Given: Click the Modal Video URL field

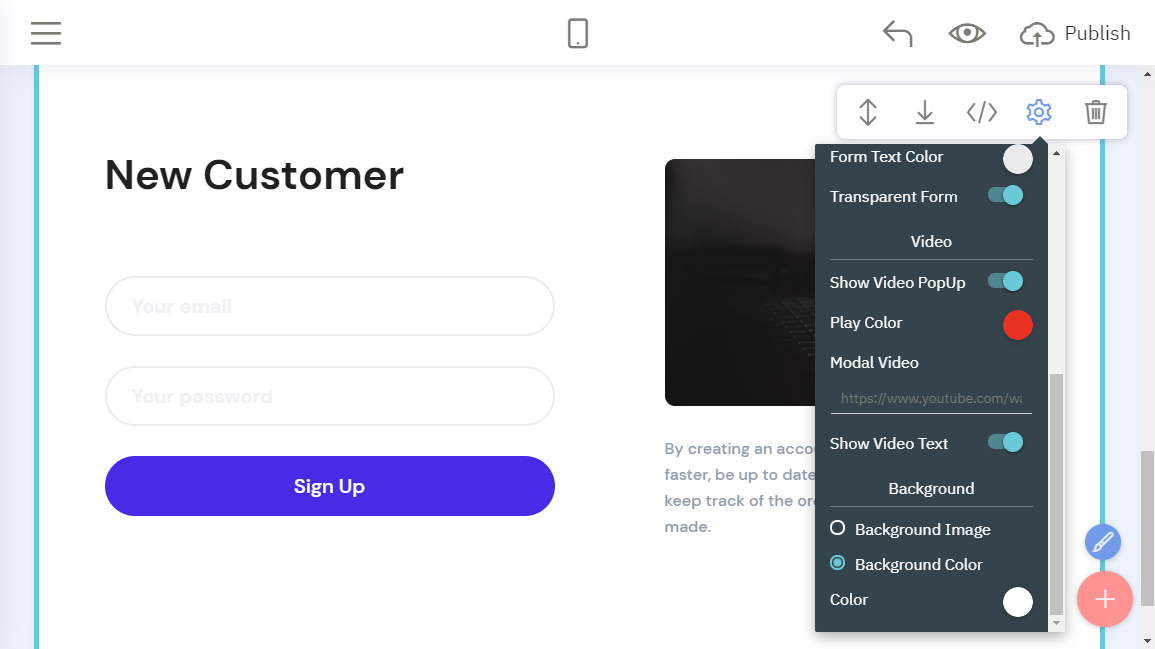Looking at the screenshot, I should click(931, 398).
